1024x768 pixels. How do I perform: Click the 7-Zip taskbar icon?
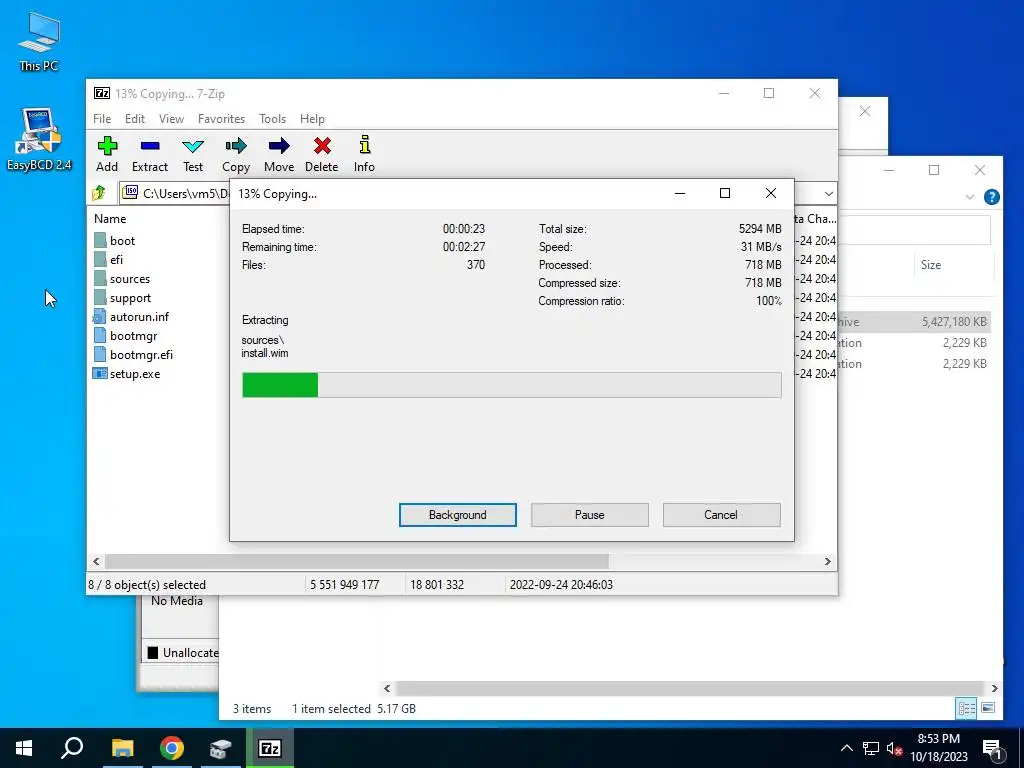270,748
